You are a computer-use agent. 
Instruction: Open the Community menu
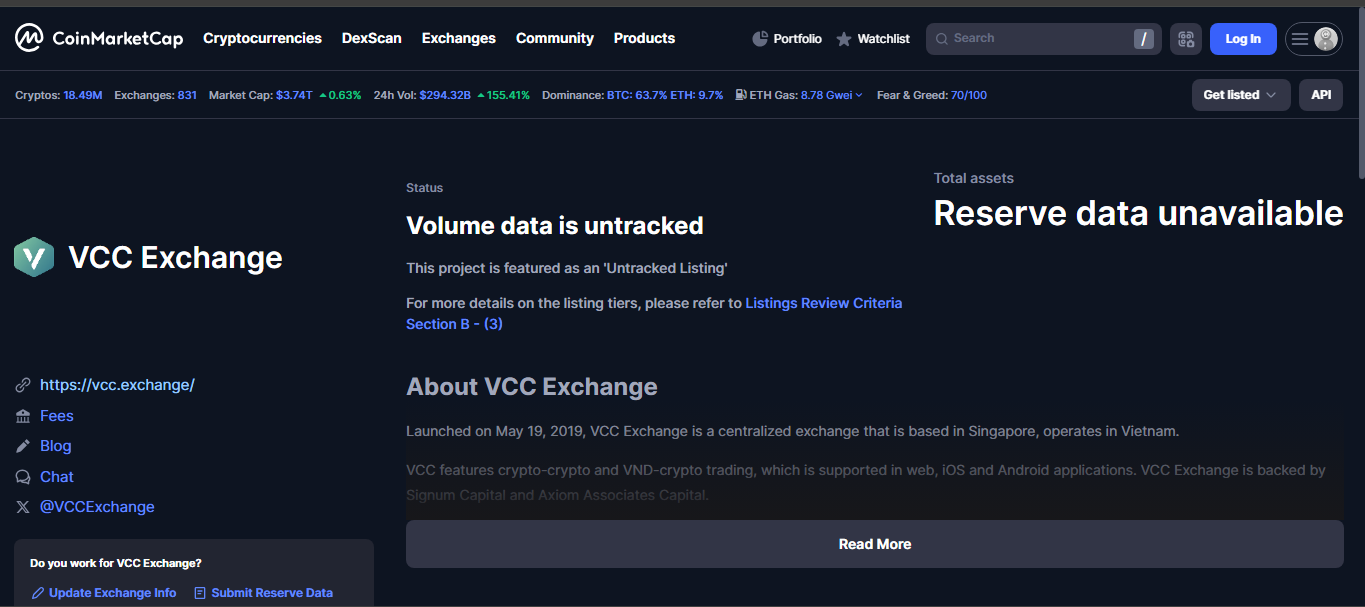pyautogui.click(x=555, y=38)
